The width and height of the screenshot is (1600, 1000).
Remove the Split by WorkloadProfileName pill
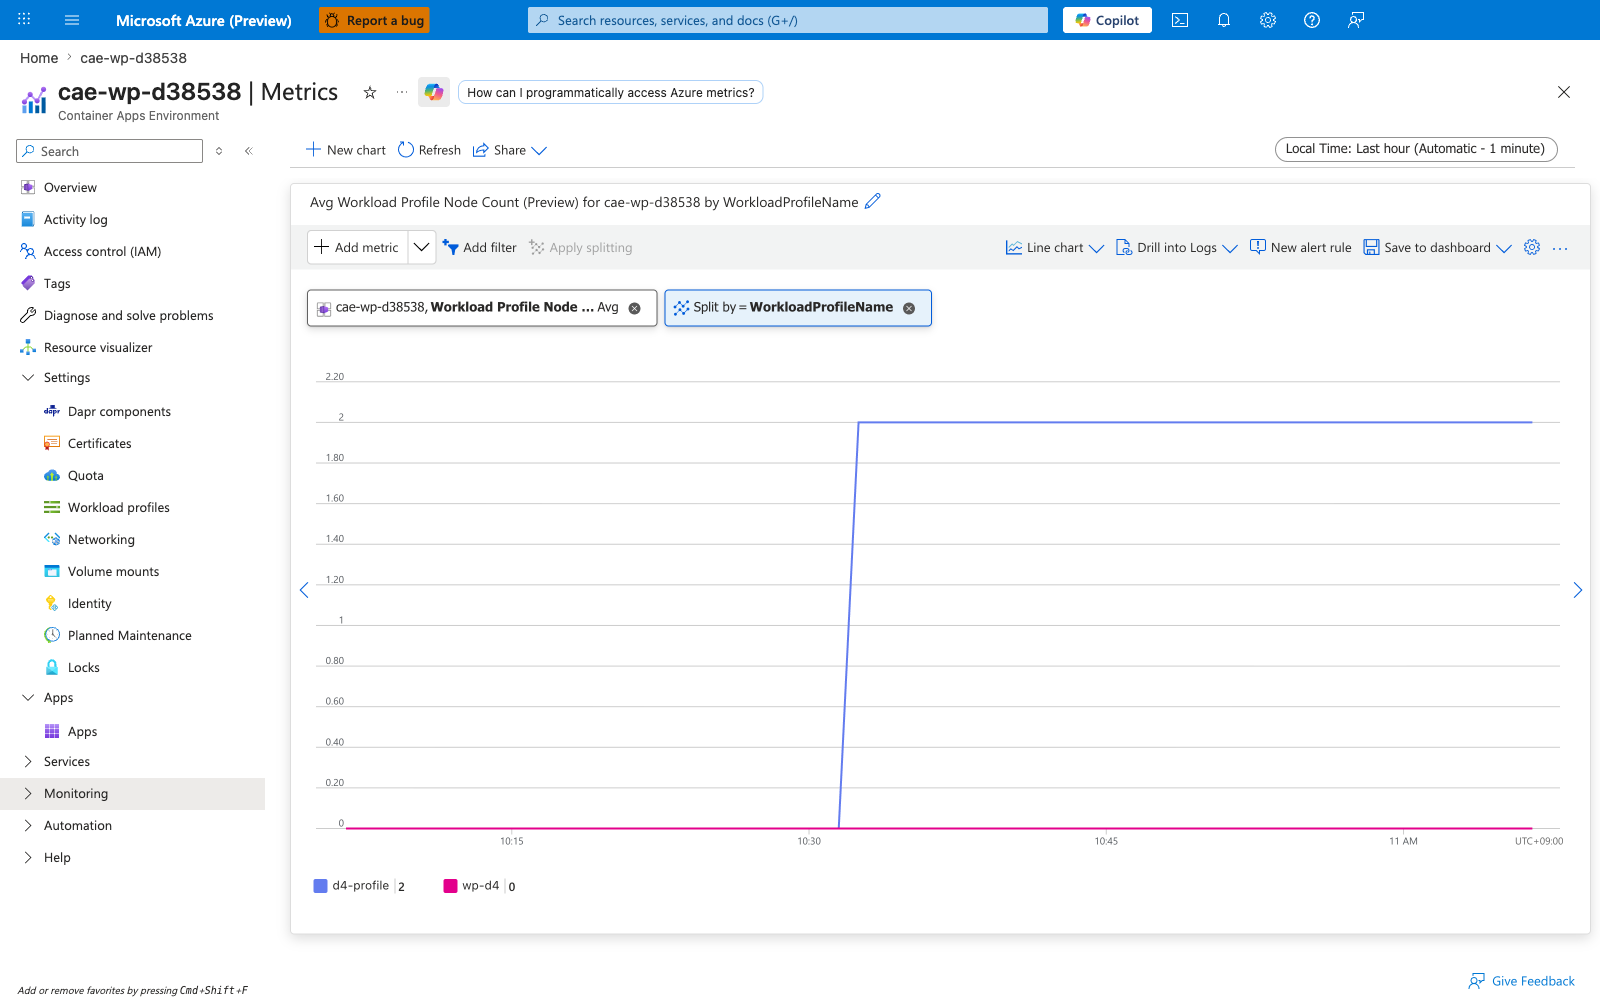pos(909,308)
